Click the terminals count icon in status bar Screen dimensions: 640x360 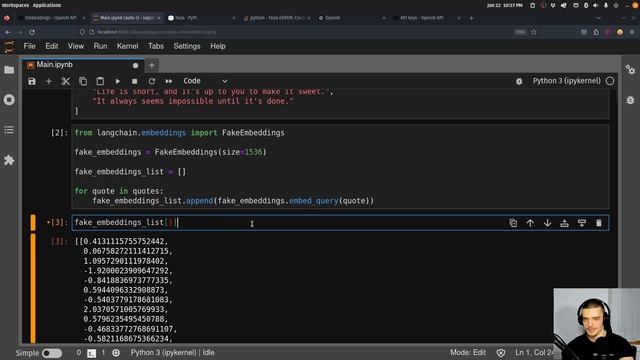pyautogui.click(x=91, y=353)
